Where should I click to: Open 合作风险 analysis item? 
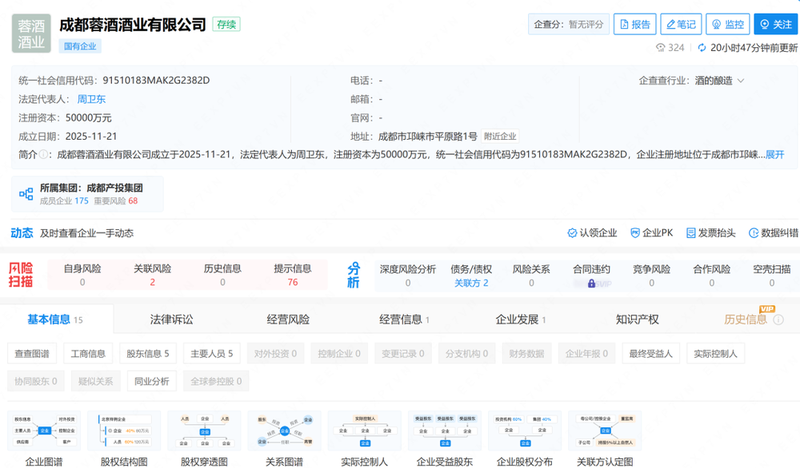(x=712, y=276)
